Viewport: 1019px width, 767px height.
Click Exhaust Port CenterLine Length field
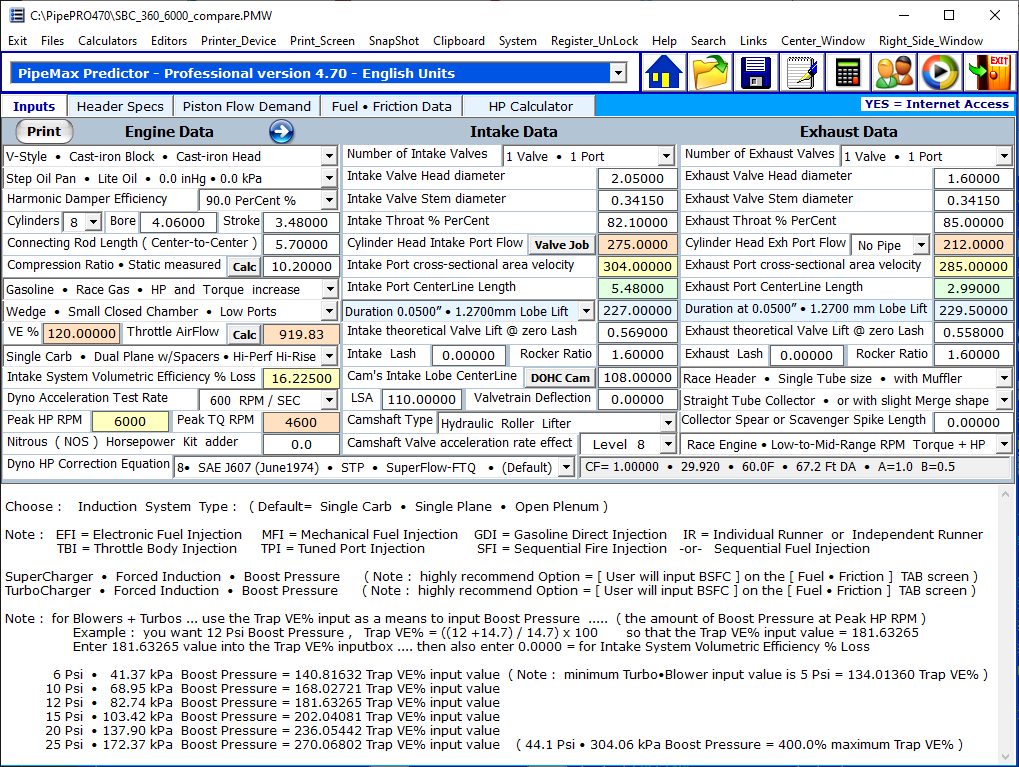[973, 289]
